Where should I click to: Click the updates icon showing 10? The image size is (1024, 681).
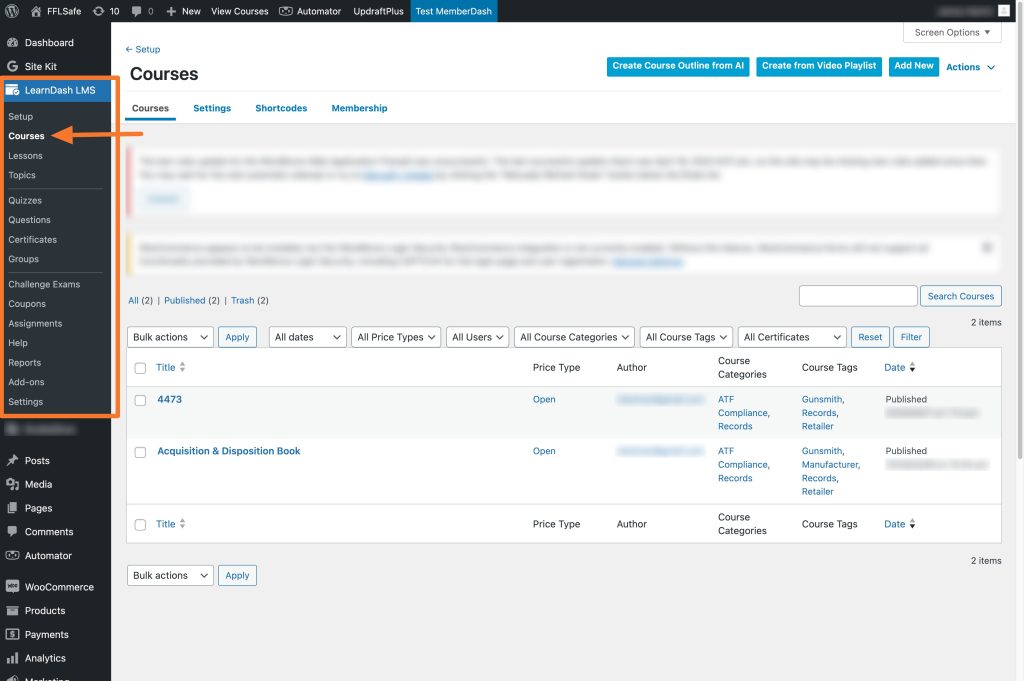pos(98,11)
